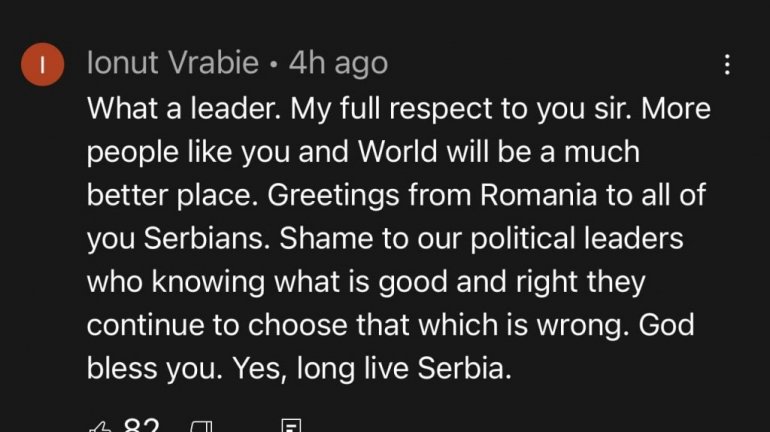This screenshot has width=770, height=432.
Task: Open replies using the reply icon
Action: 291,428
